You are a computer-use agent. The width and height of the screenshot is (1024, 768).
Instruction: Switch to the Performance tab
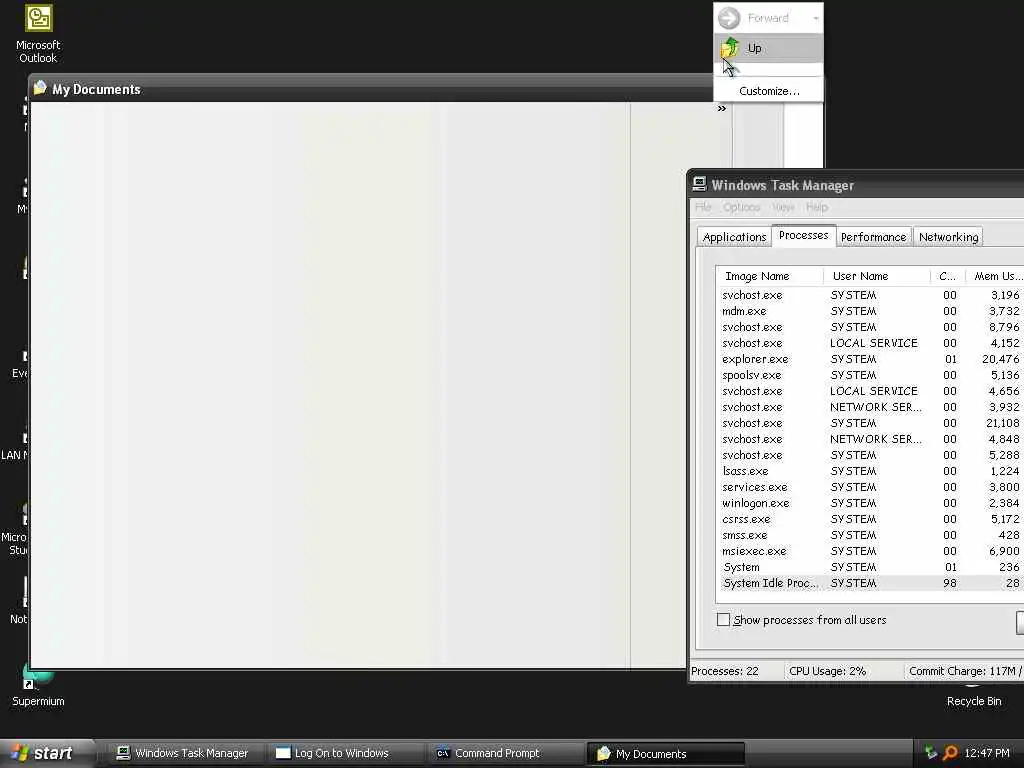tap(873, 237)
